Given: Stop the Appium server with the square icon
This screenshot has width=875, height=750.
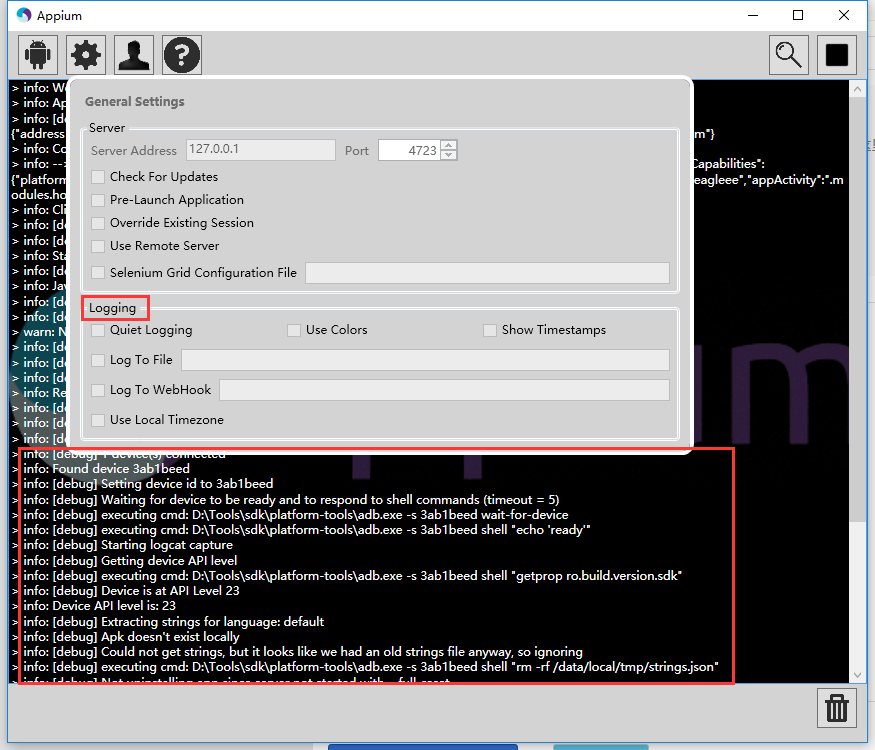Looking at the screenshot, I should [836, 55].
